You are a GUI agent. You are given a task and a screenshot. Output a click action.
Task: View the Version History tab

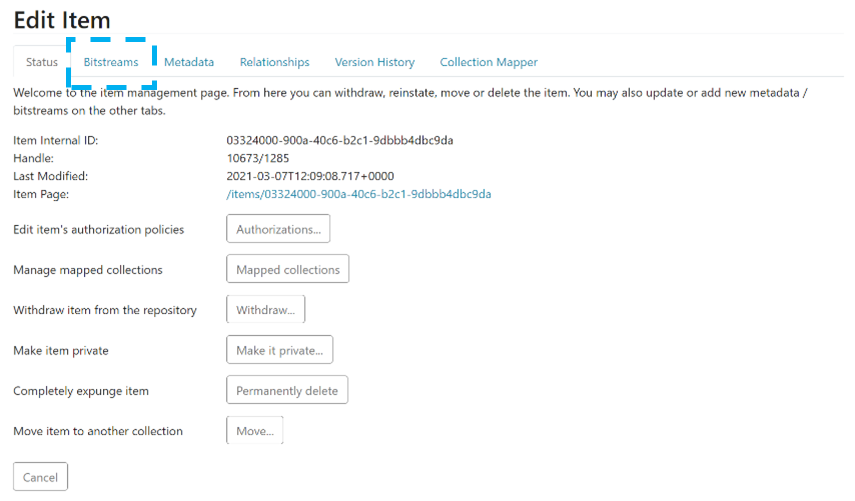click(374, 62)
